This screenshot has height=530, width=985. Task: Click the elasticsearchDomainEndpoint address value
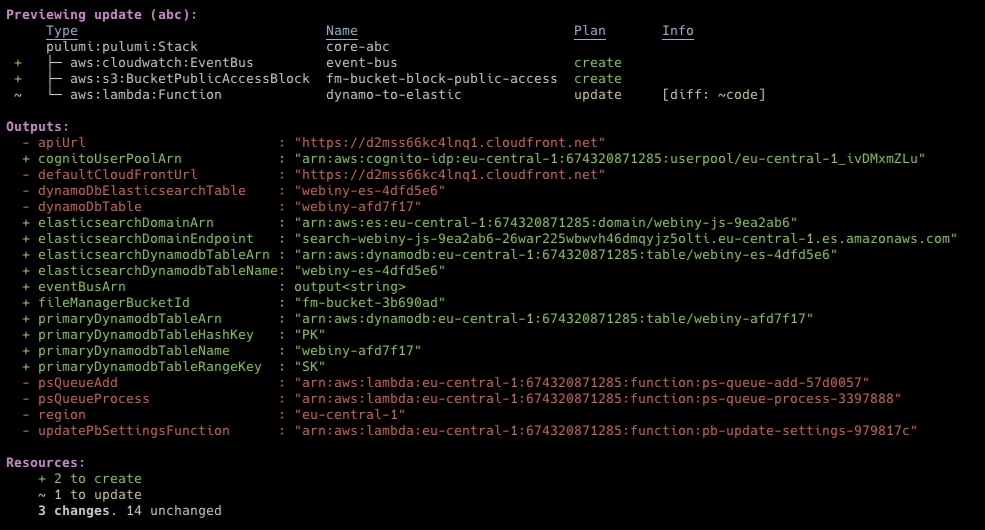(x=625, y=239)
